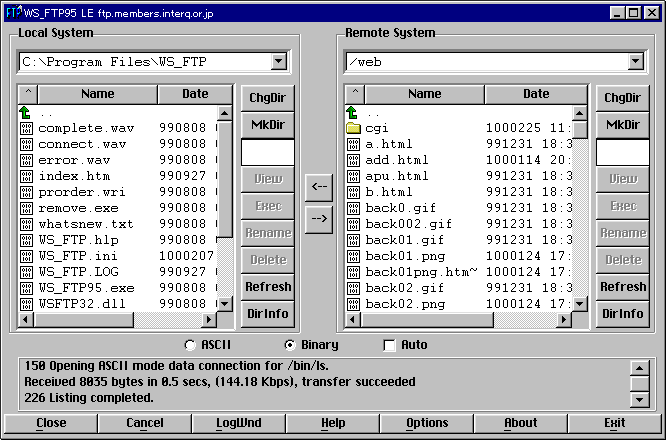The width and height of the screenshot is (666, 440).
Task: Open the About dialog
Action: [521, 423]
